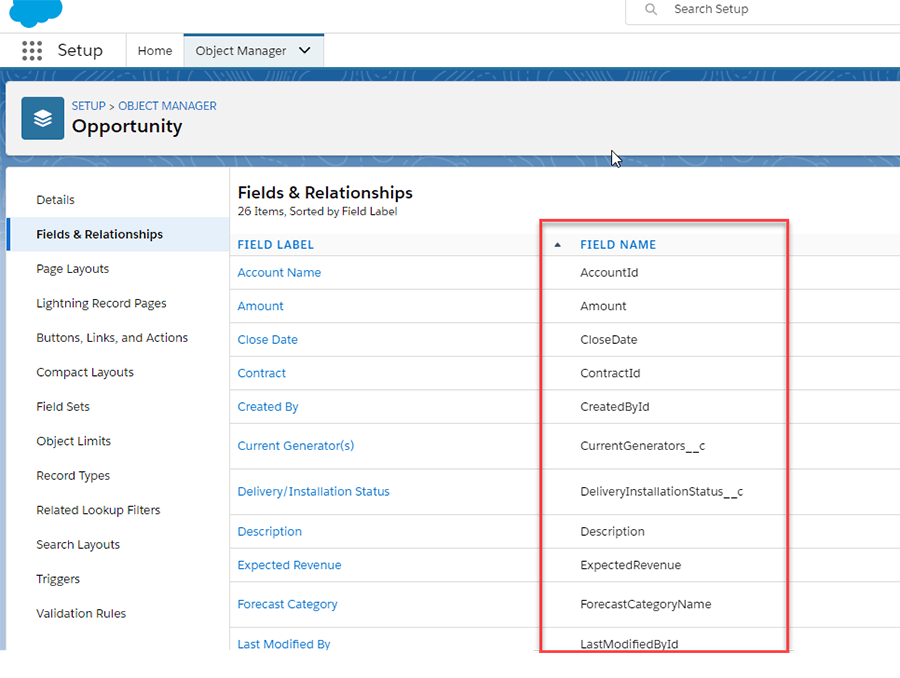Viewport: 900px width, 678px height.
Task: Click the Setup app name label
Action: [x=80, y=51]
